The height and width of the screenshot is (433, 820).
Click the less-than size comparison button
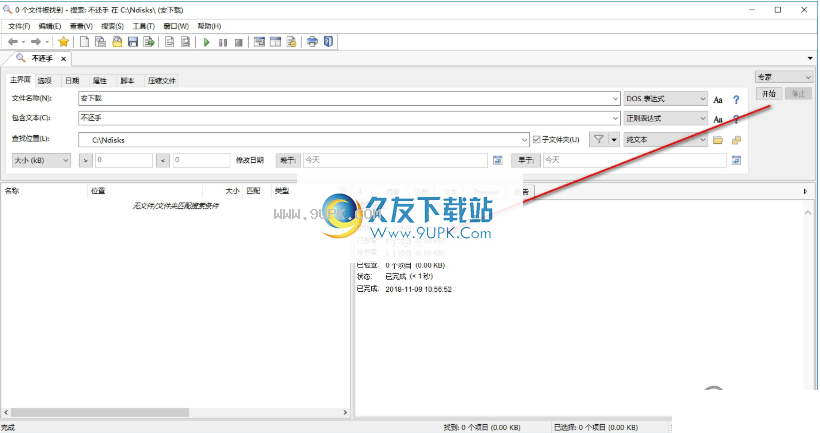tap(163, 160)
